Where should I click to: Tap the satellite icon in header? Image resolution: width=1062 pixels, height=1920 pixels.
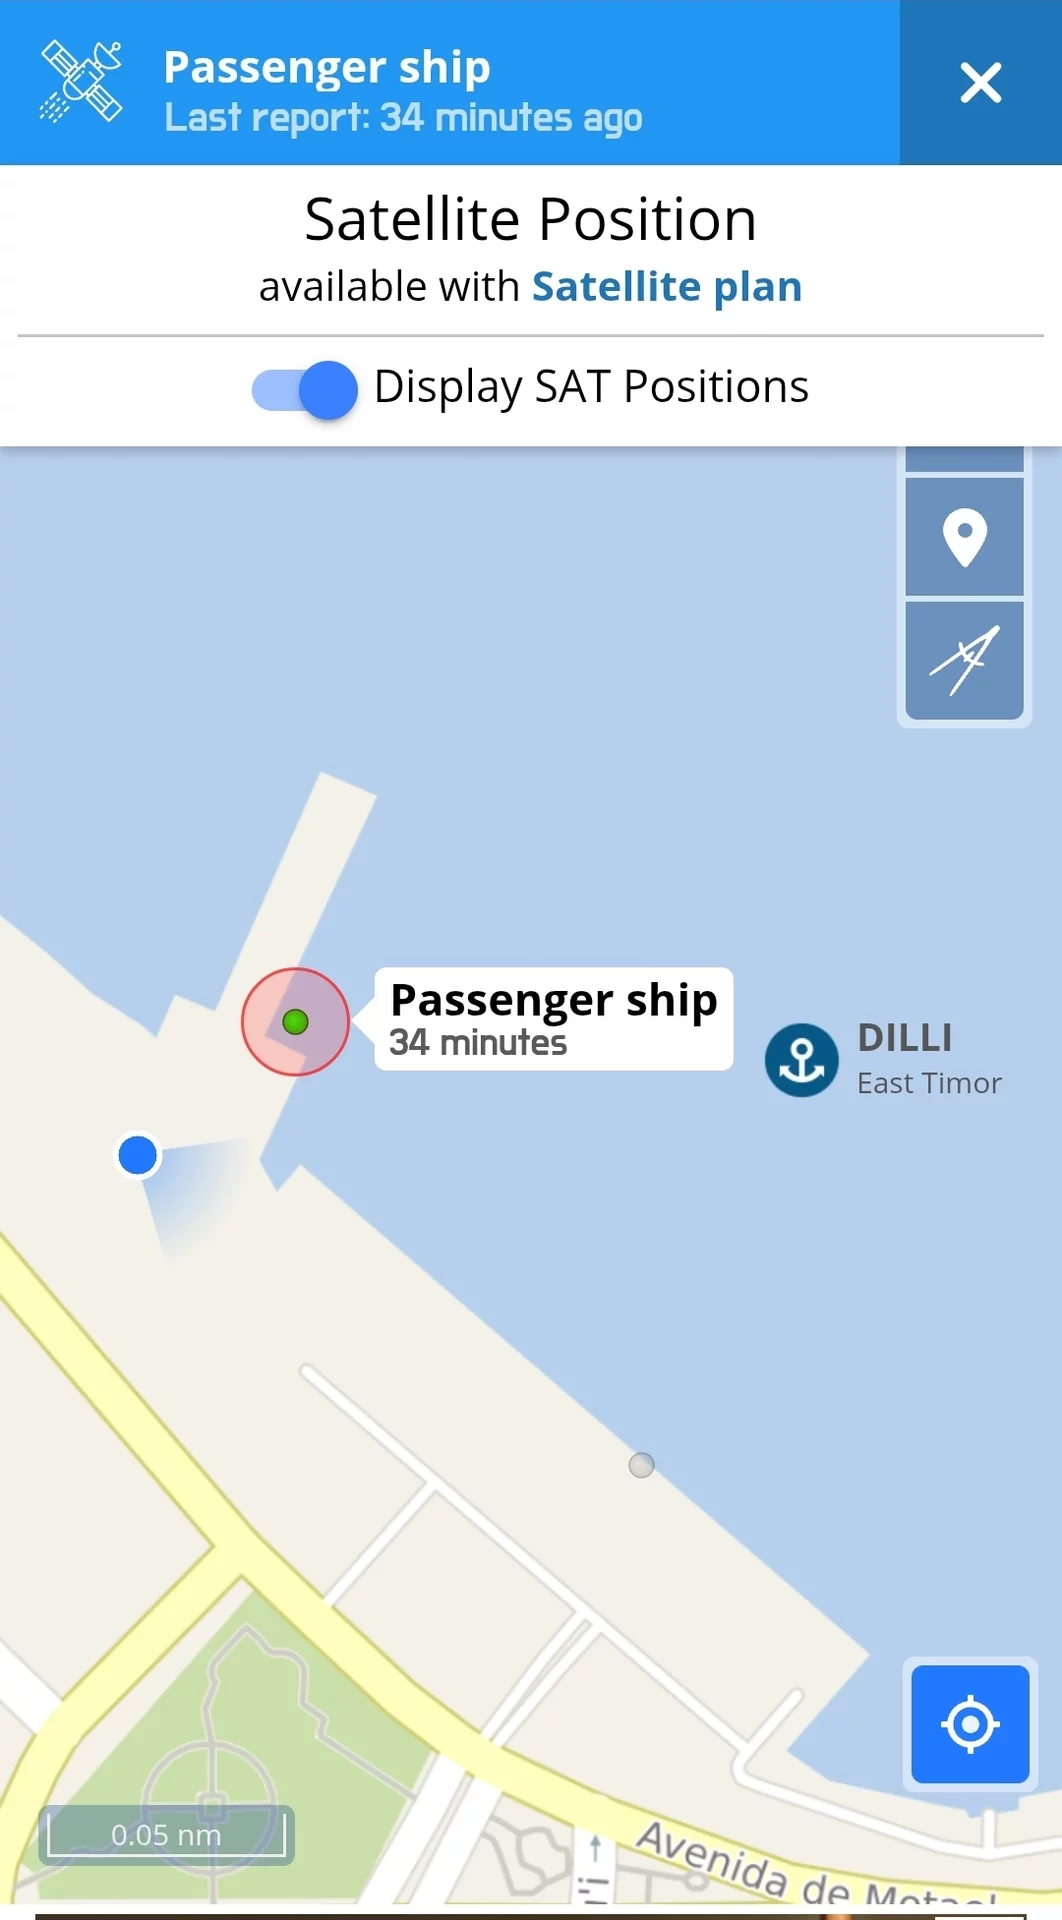[81, 81]
